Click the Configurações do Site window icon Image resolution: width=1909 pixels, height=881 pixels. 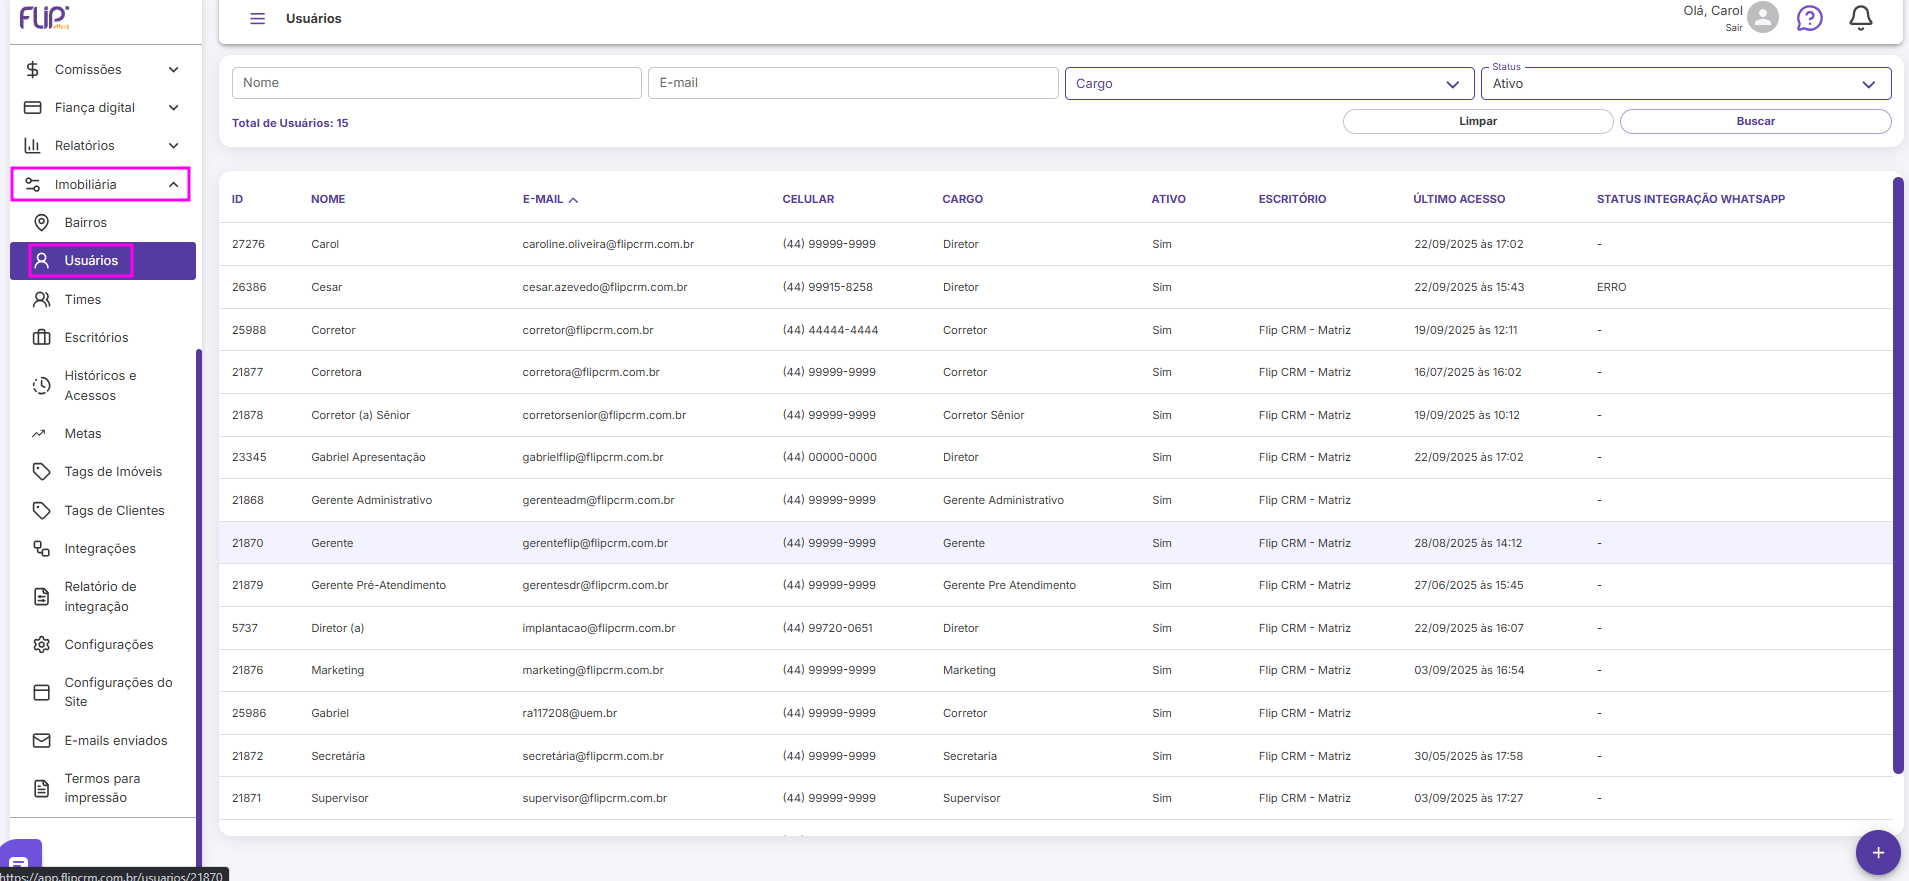42,693
